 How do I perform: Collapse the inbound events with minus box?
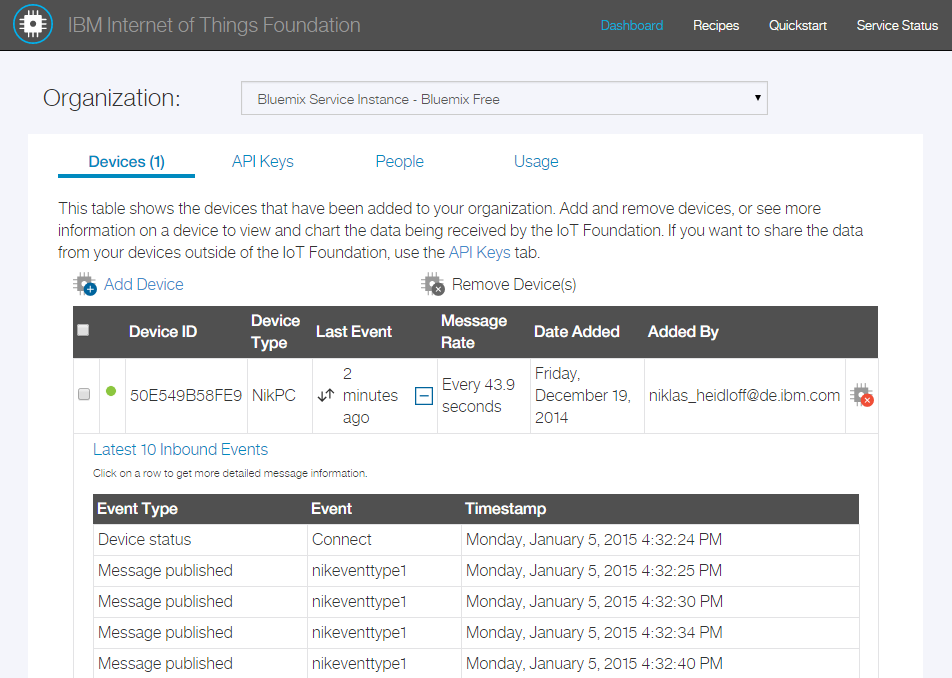point(424,396)
